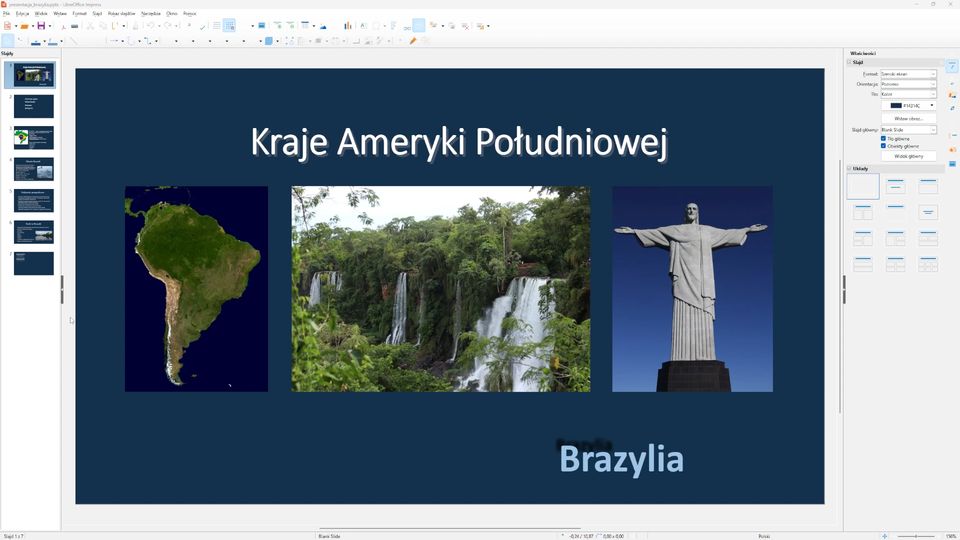The width and height of the screenshot is (960, 540).
Task: Open the background color swatch picker
Action: click(908, 105)
